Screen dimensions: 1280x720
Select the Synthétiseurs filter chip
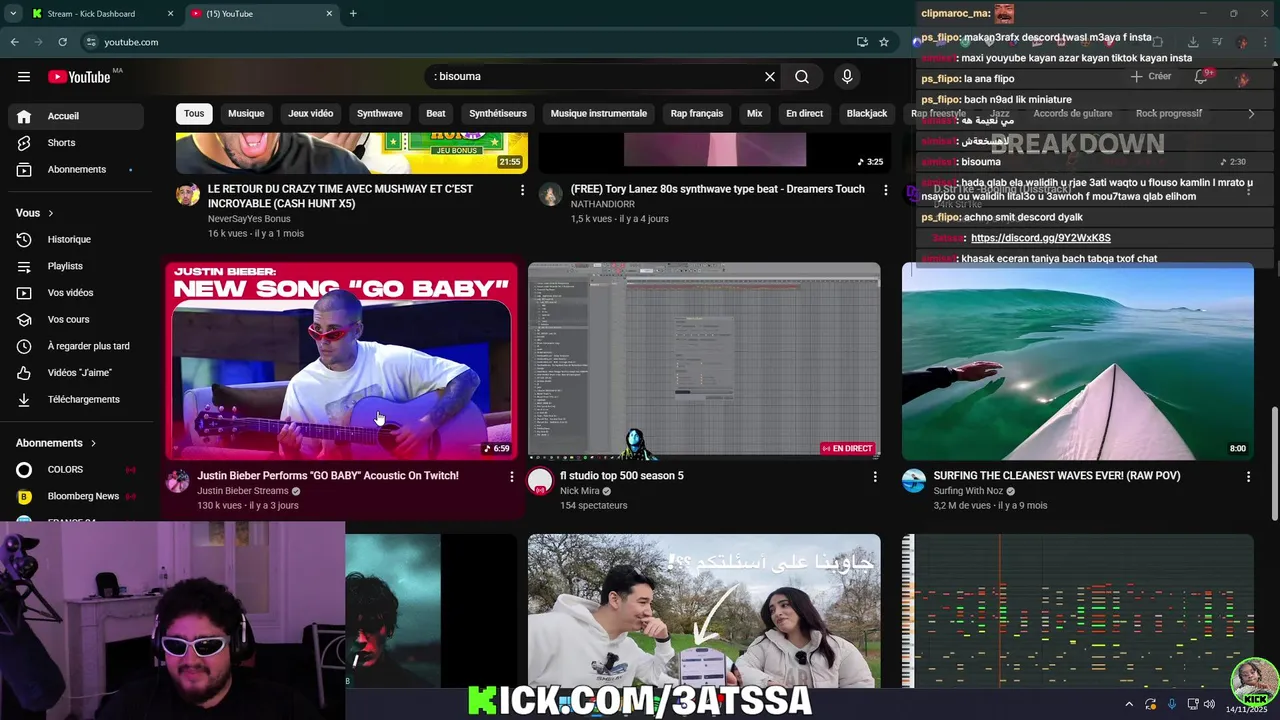point(498,114)
